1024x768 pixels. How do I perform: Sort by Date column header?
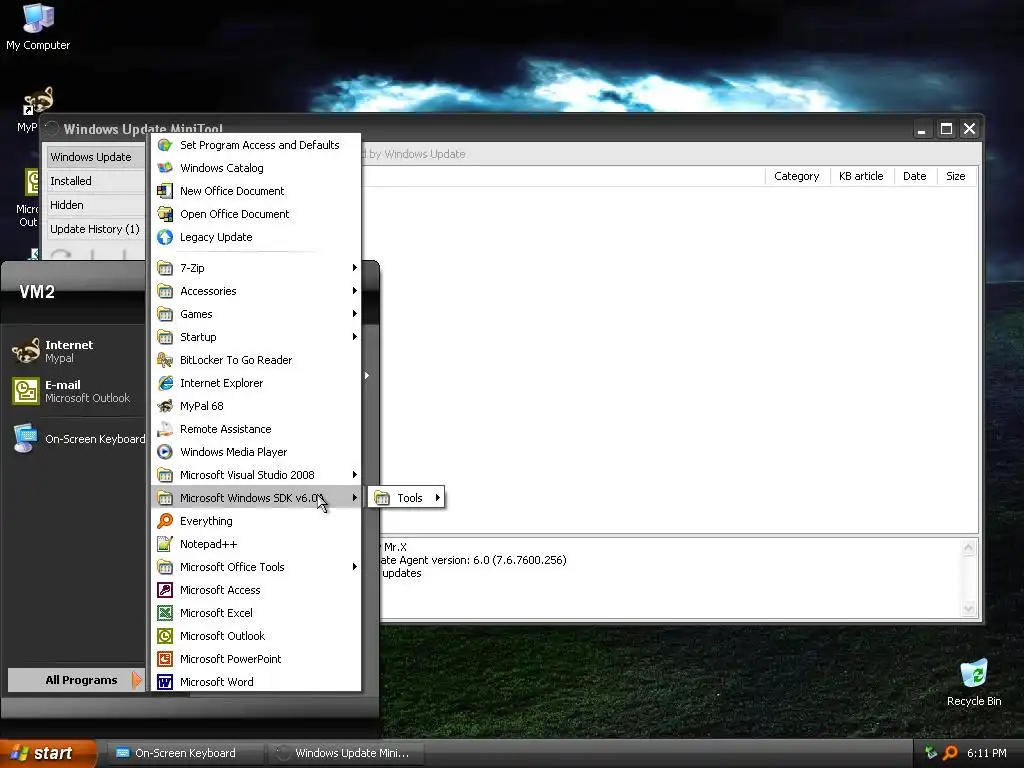[914, 176]
